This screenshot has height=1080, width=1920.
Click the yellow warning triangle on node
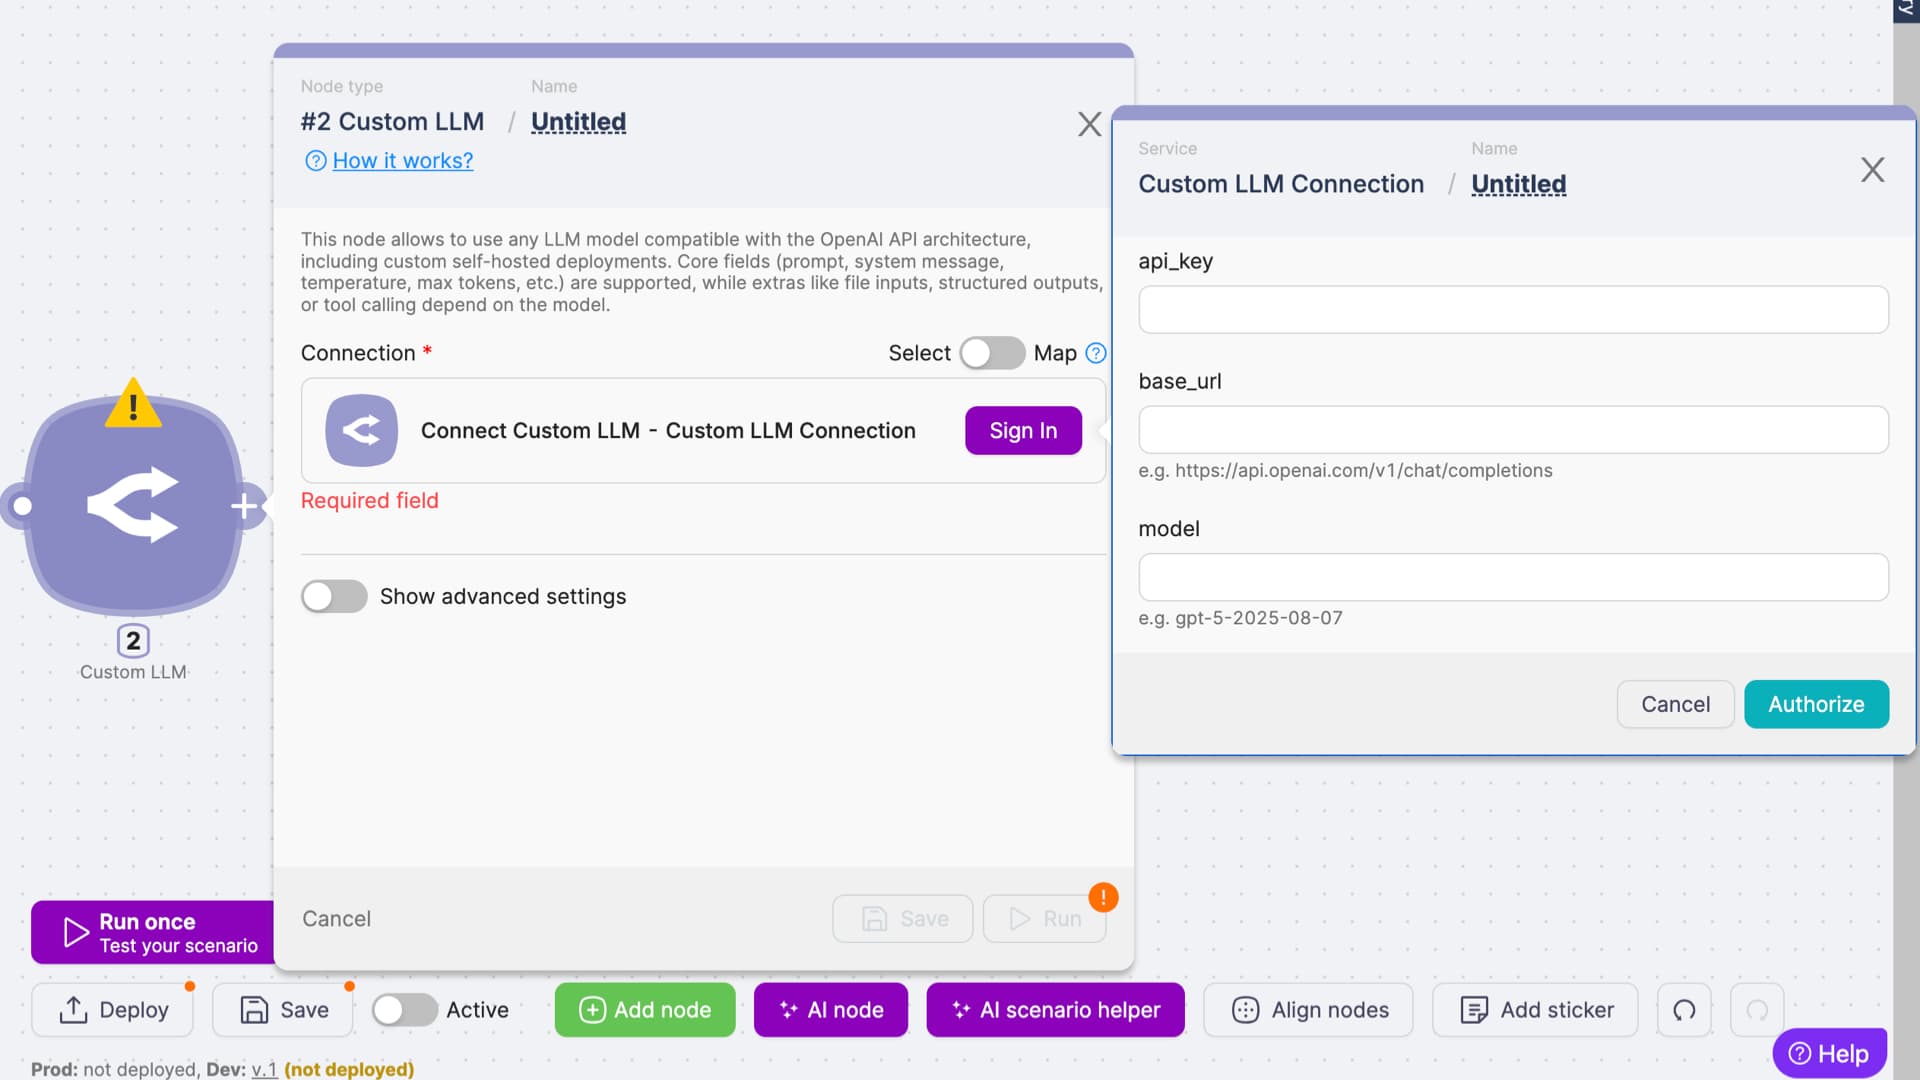pyautogui.click(x=133, y=404)
